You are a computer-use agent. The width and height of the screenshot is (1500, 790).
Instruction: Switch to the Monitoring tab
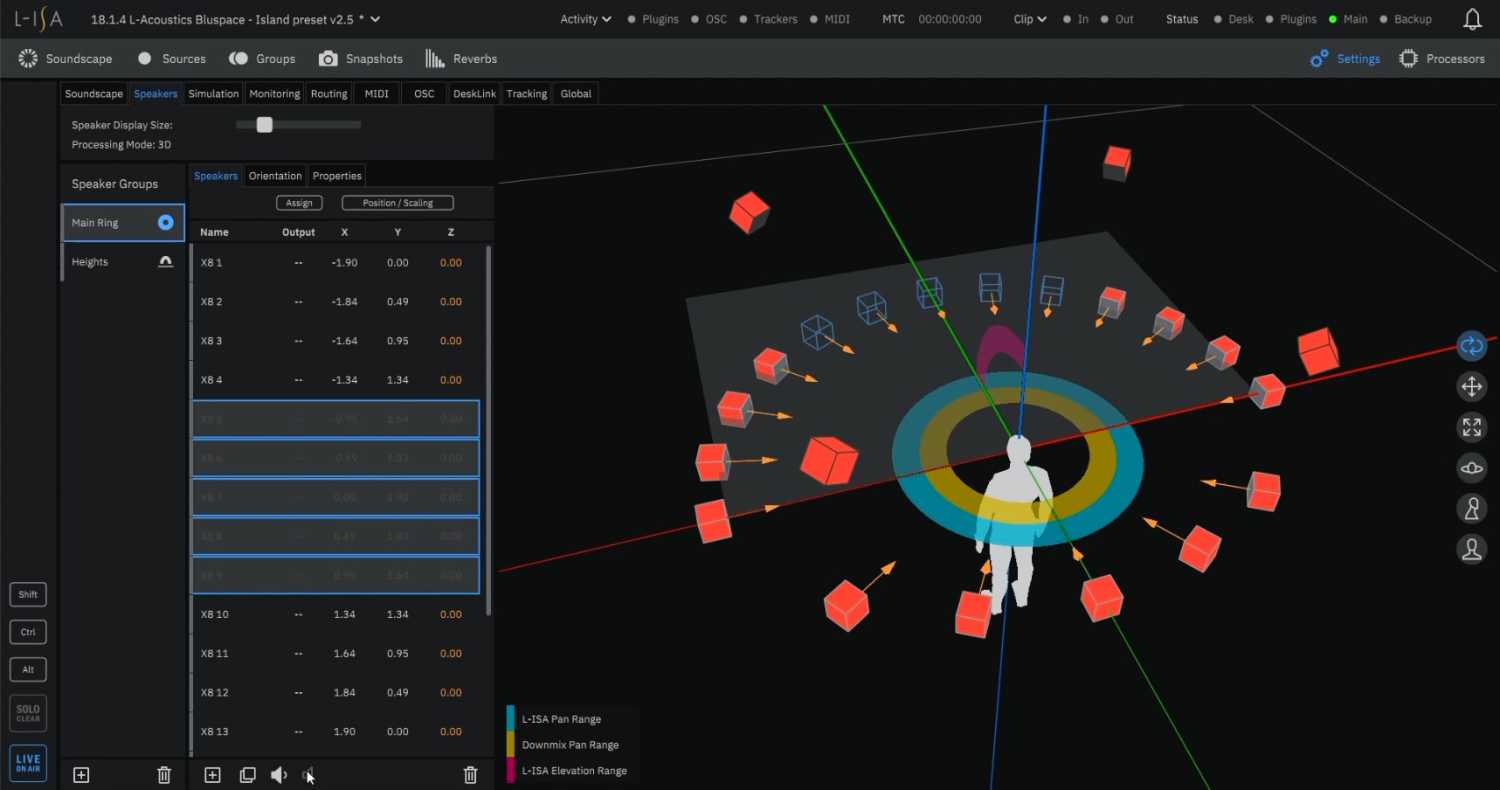tap(274, 93)
